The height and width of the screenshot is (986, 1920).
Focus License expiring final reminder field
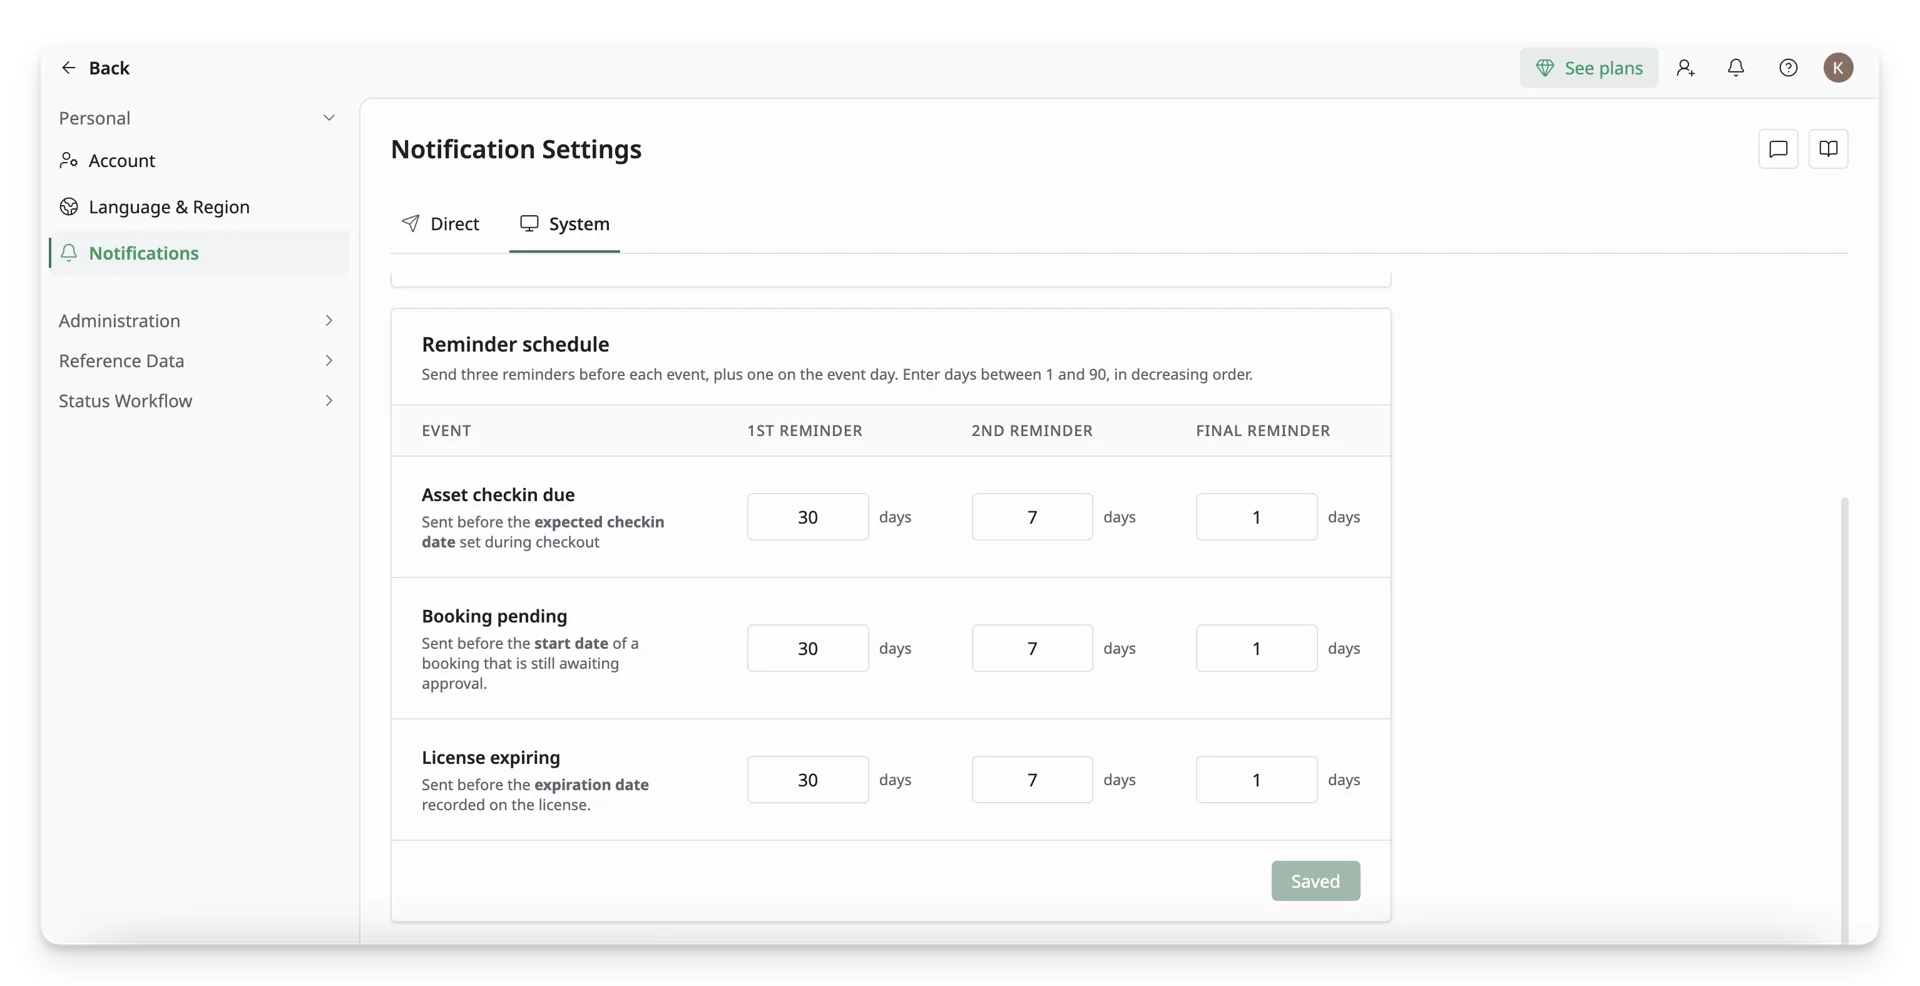pyautogui.click(x=1256, y=780)
